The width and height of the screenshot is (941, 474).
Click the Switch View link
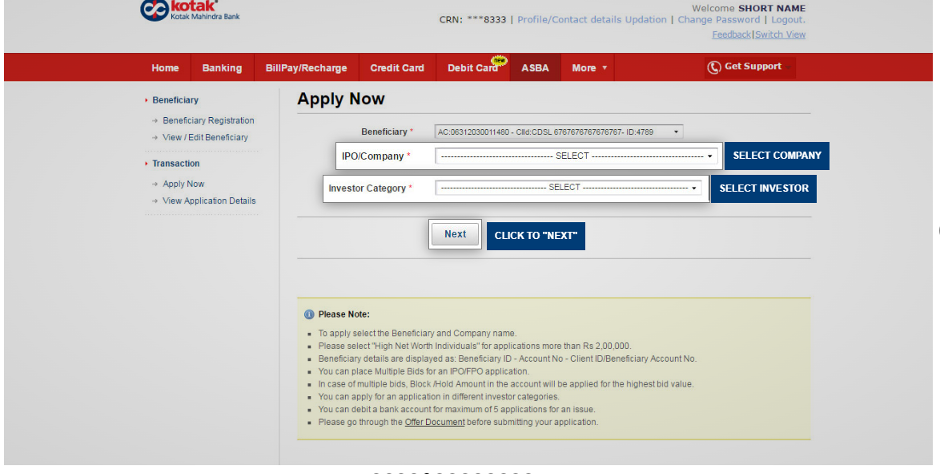coord(780,35)
